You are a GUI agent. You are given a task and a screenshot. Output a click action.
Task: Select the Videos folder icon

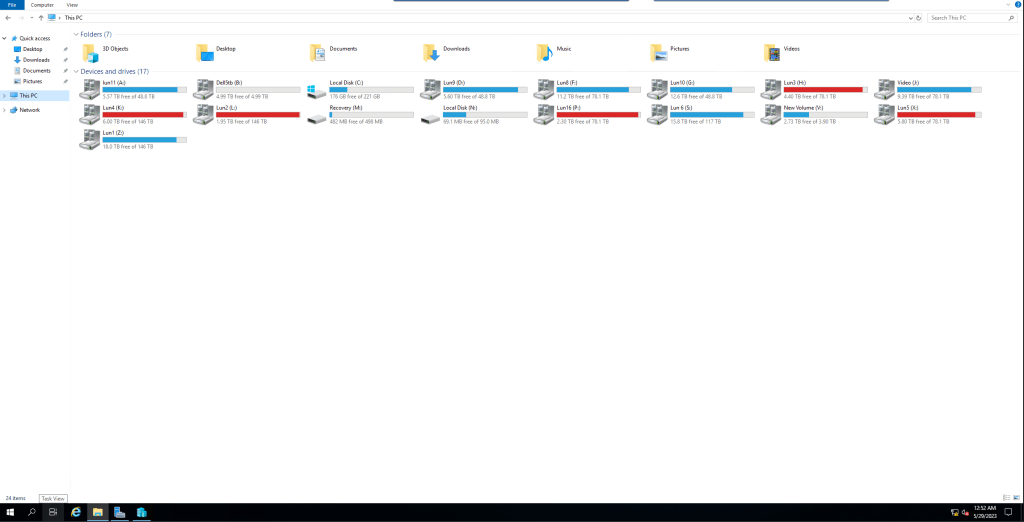tap(772, 53)
